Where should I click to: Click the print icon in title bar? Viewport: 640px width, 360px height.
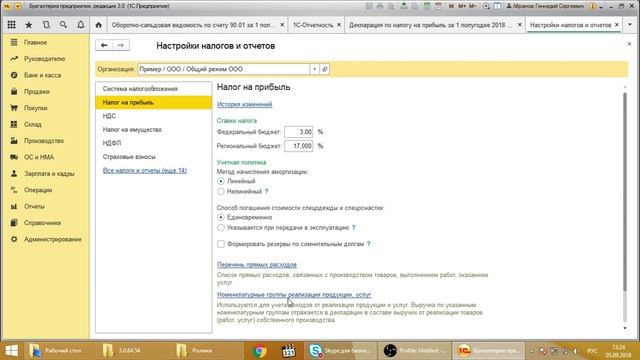(380, 6)
